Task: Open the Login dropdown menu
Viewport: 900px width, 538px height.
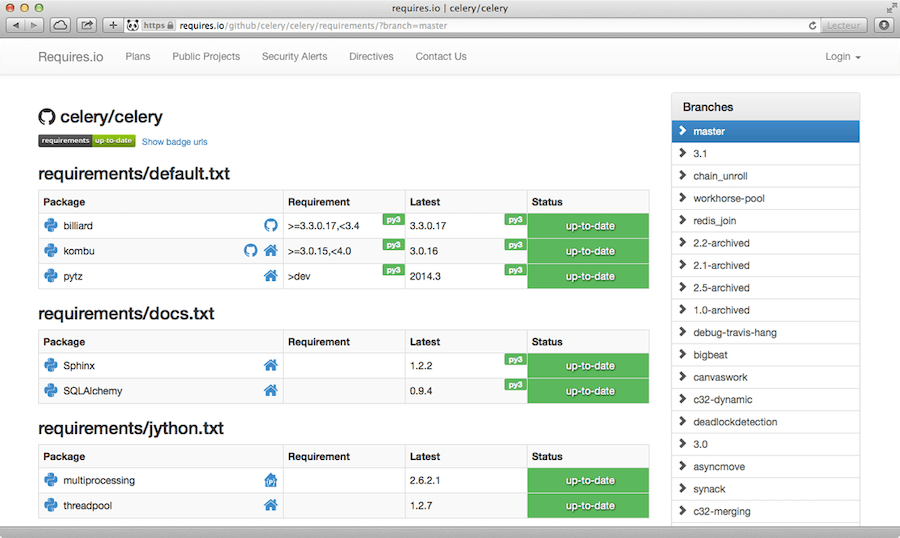Action: (842, 57)
